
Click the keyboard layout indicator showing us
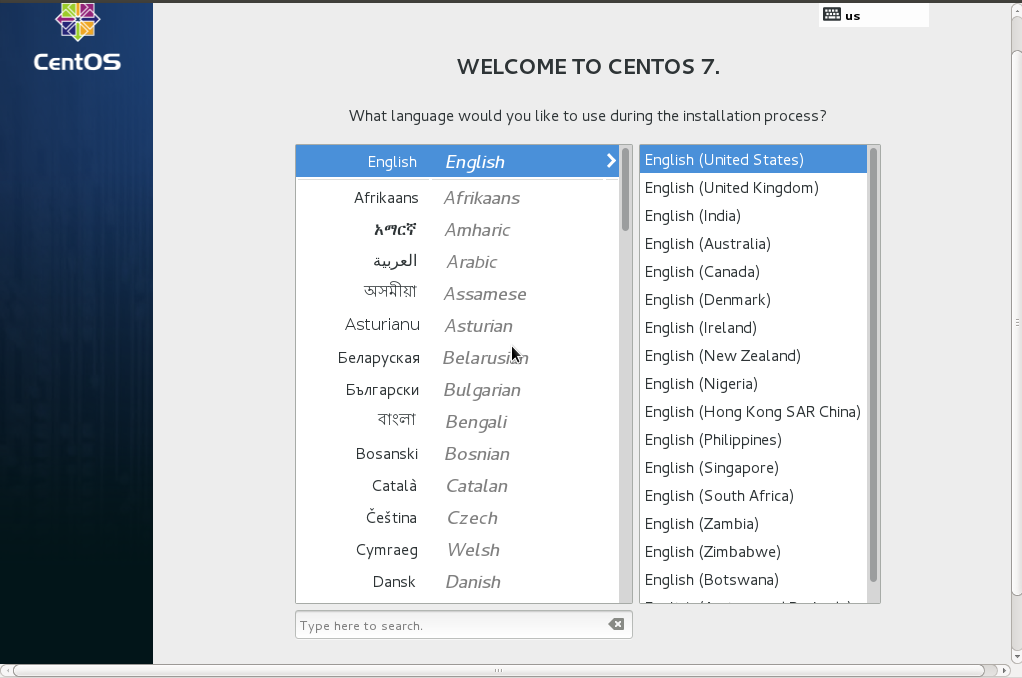[860, 14]
